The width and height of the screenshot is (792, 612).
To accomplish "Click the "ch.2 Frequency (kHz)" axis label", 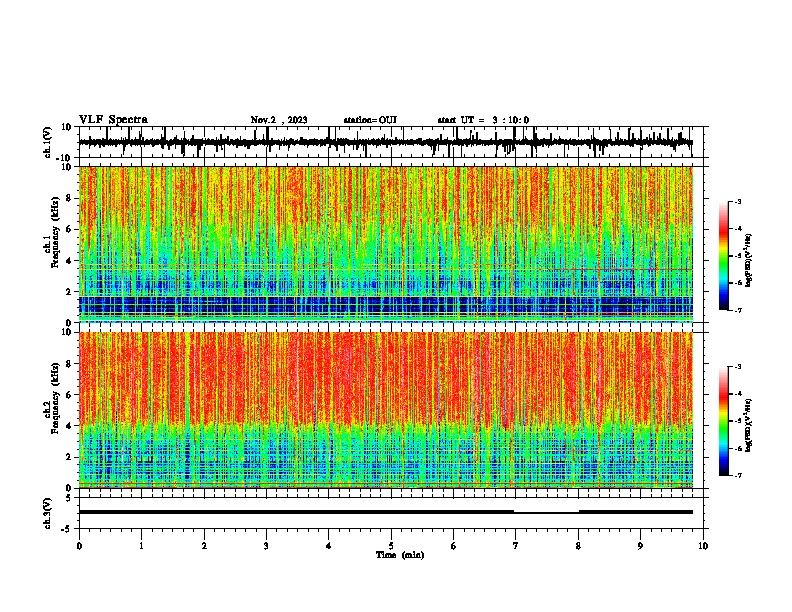I will tap(52, 398).
